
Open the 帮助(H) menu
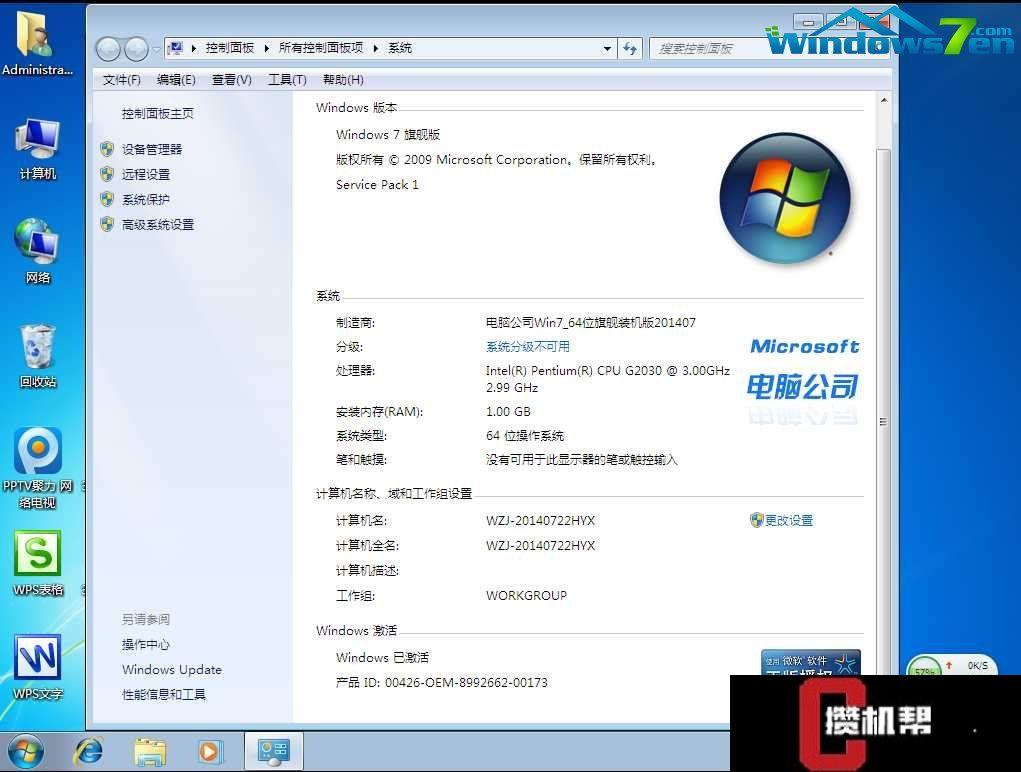point(343,80)
